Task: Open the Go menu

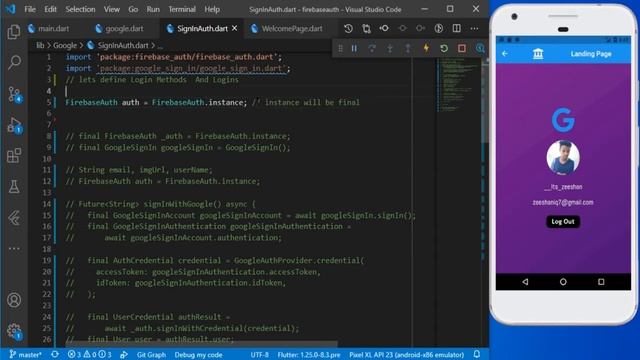Action: (133, 9)
